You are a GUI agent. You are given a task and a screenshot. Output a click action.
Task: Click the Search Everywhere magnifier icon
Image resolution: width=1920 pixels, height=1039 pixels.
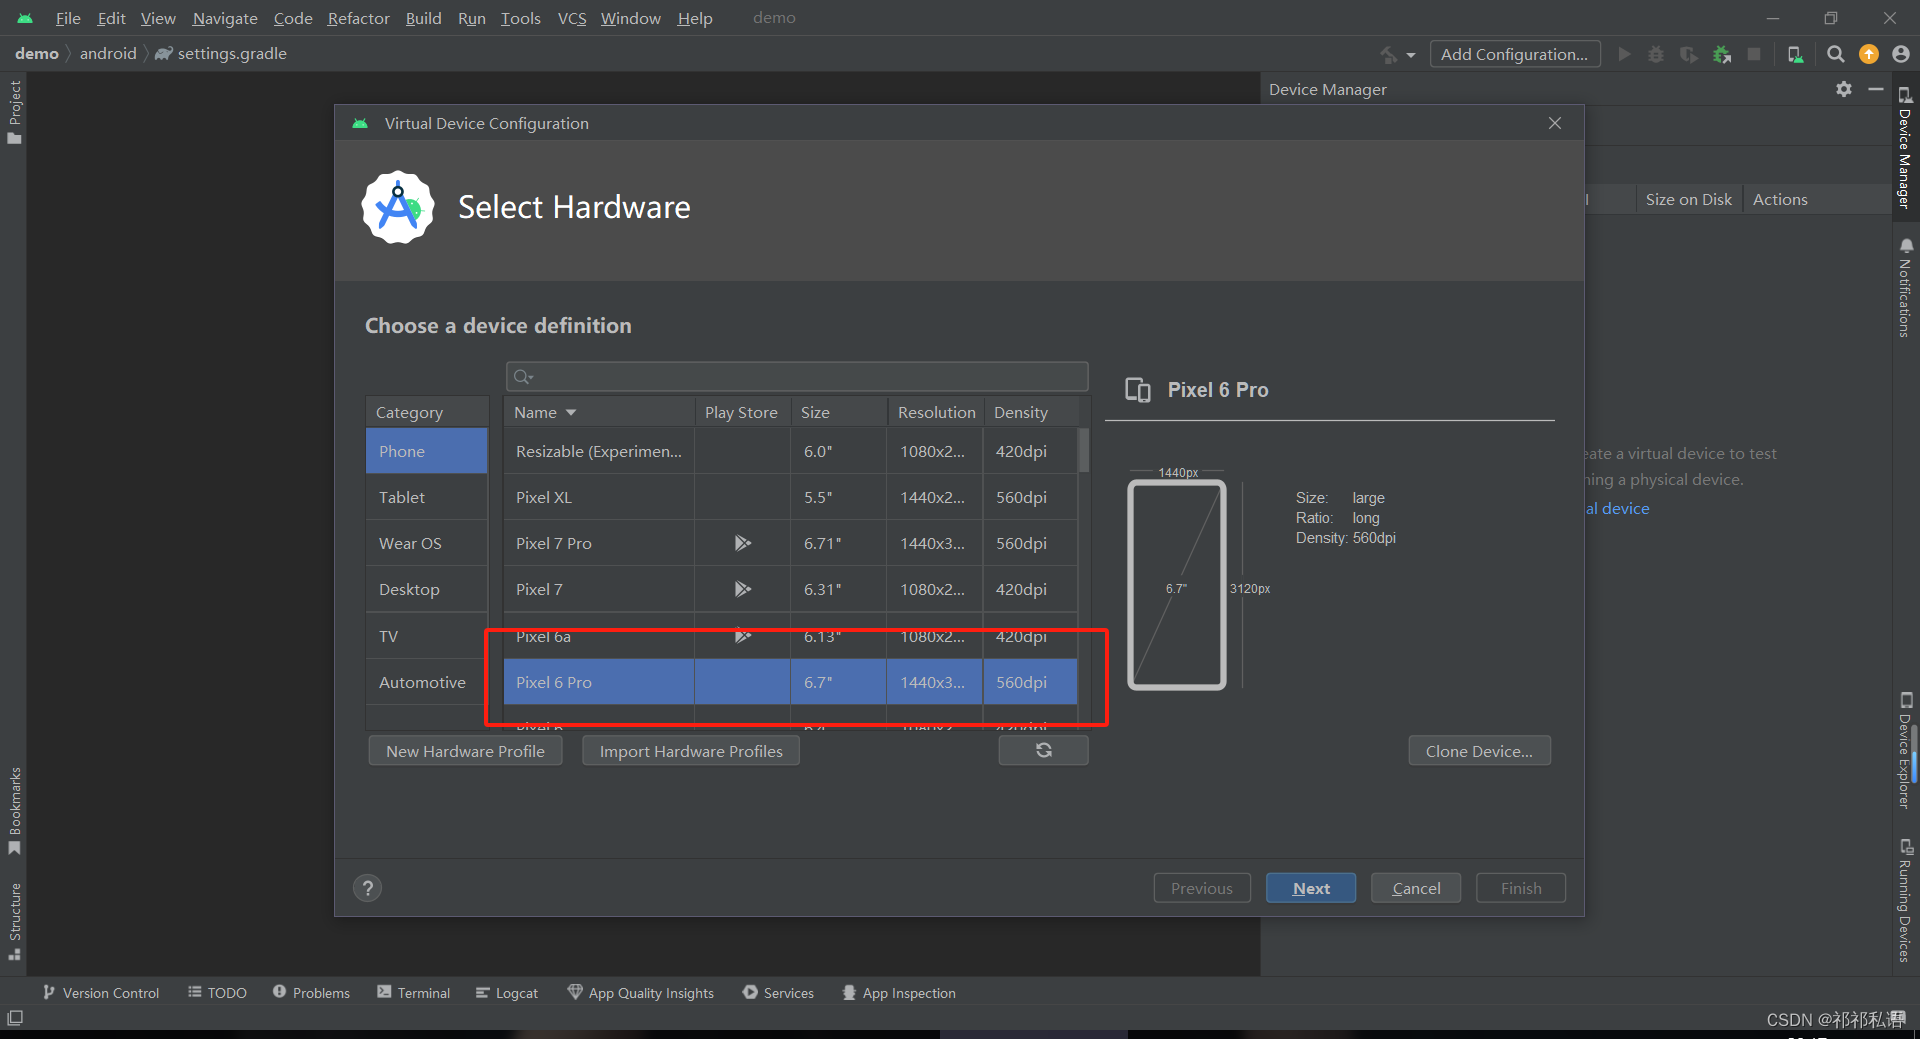tap(1836, 54)
